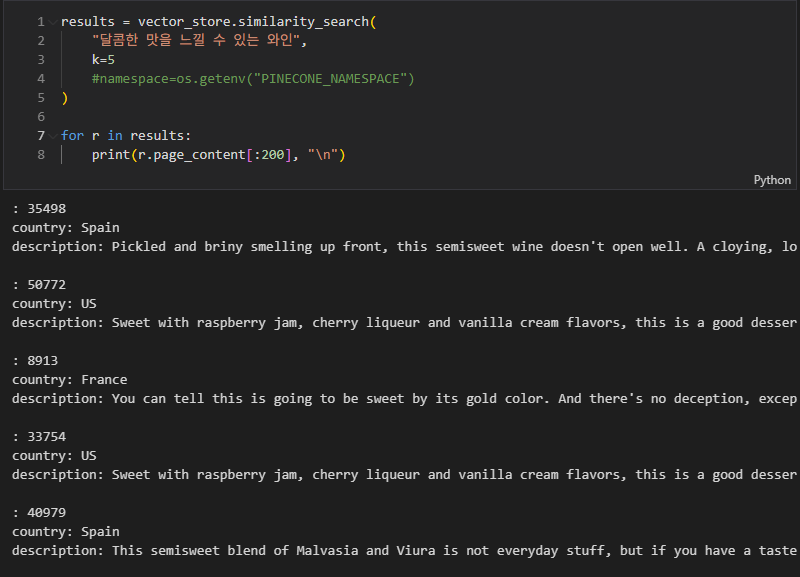Click output result ID 35498
The width and height of the screenshot is (800, 577).
(x=46, y=209)
